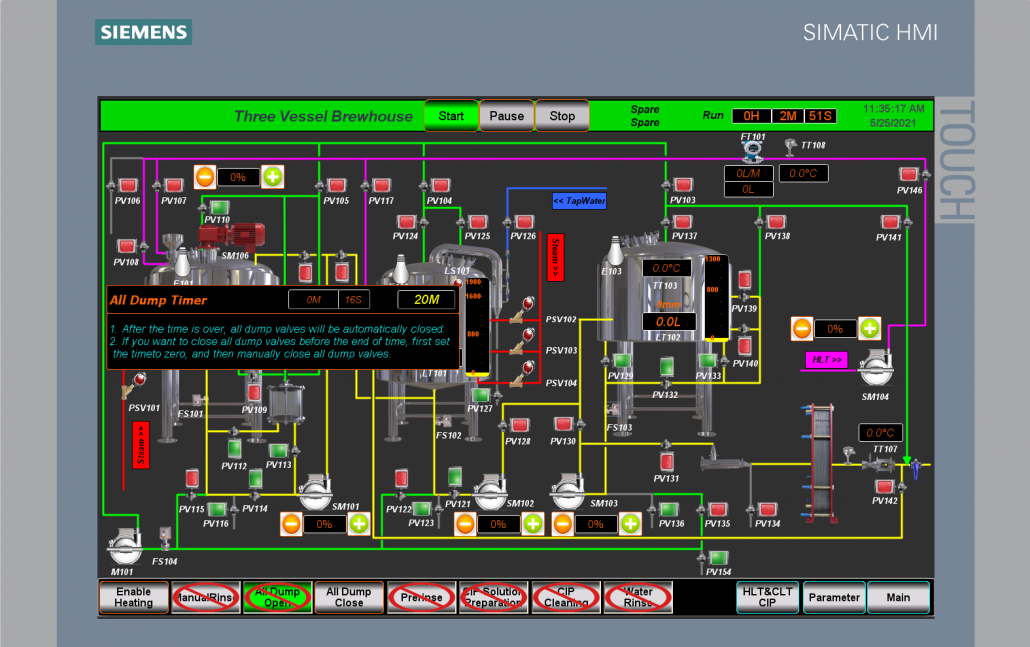Activate the All Dump Open button

coord(277,597)
